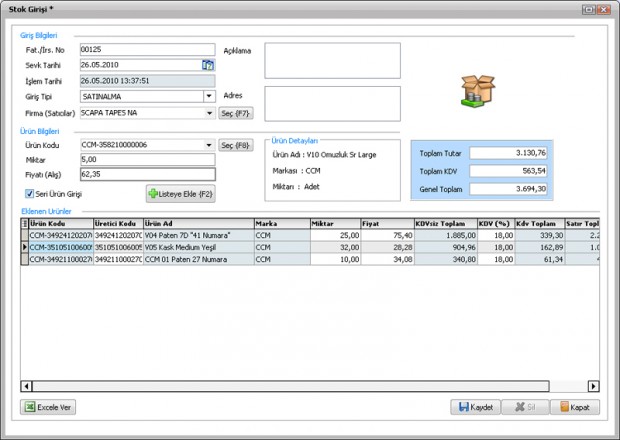Open the Sevk Tarihi calendar picker icon
620x440 pixels.
tap(208, 65)
